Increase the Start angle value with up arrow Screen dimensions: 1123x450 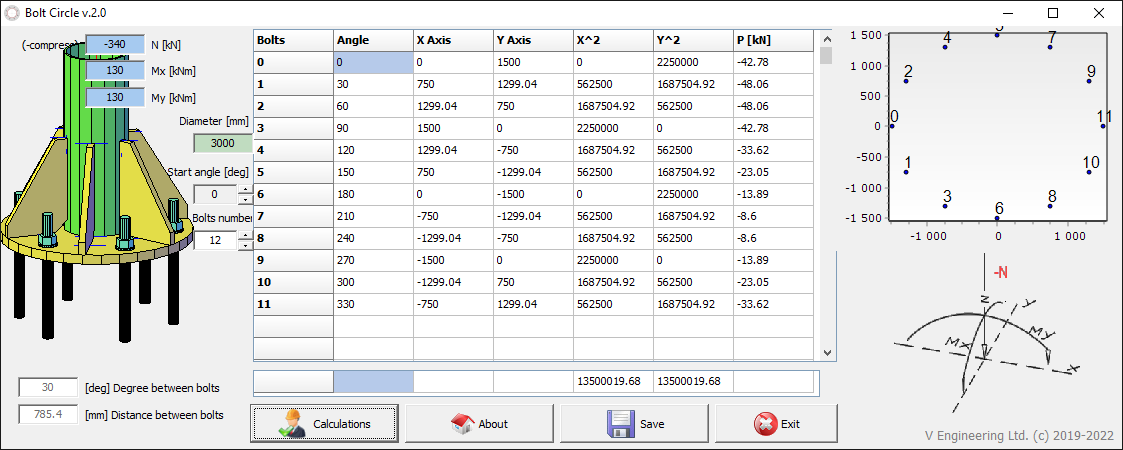coord(245,189)
